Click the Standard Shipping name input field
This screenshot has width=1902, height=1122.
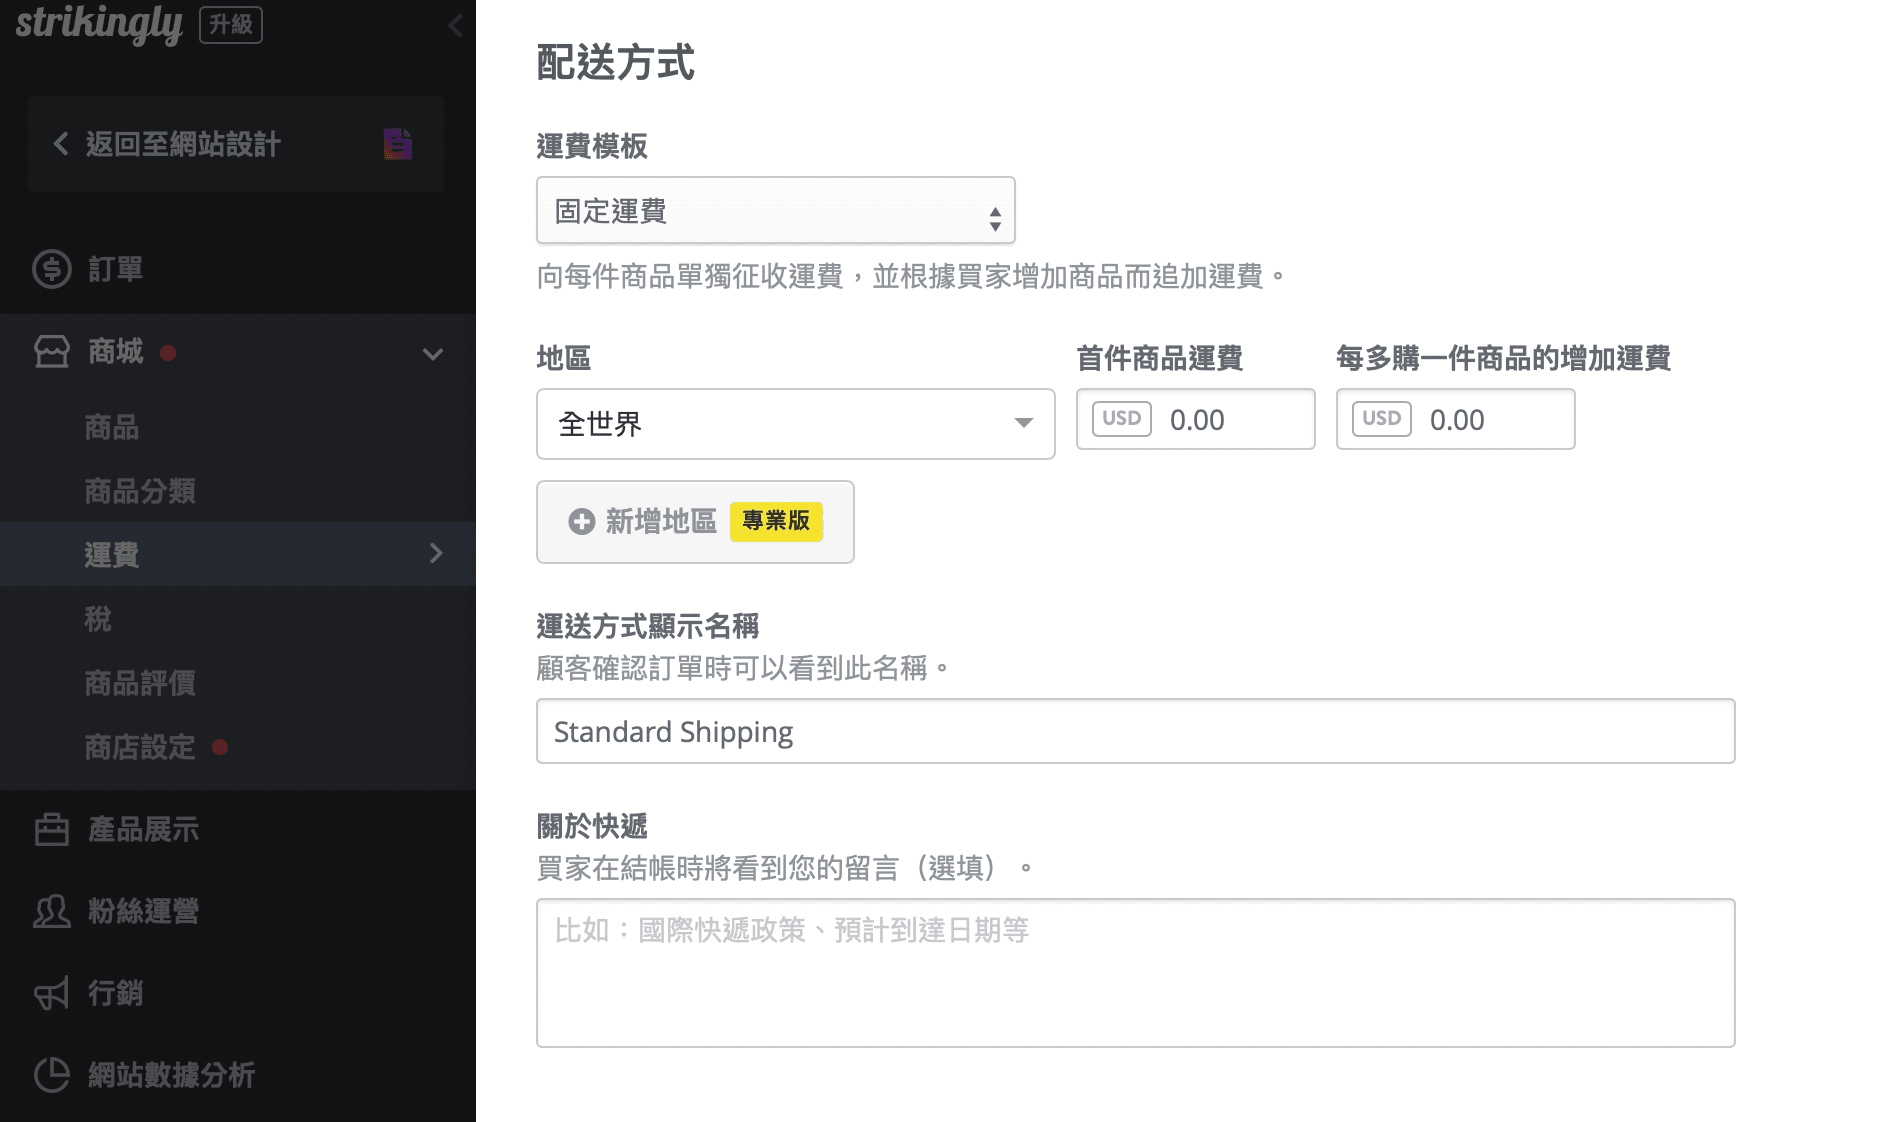[1134, 731]
